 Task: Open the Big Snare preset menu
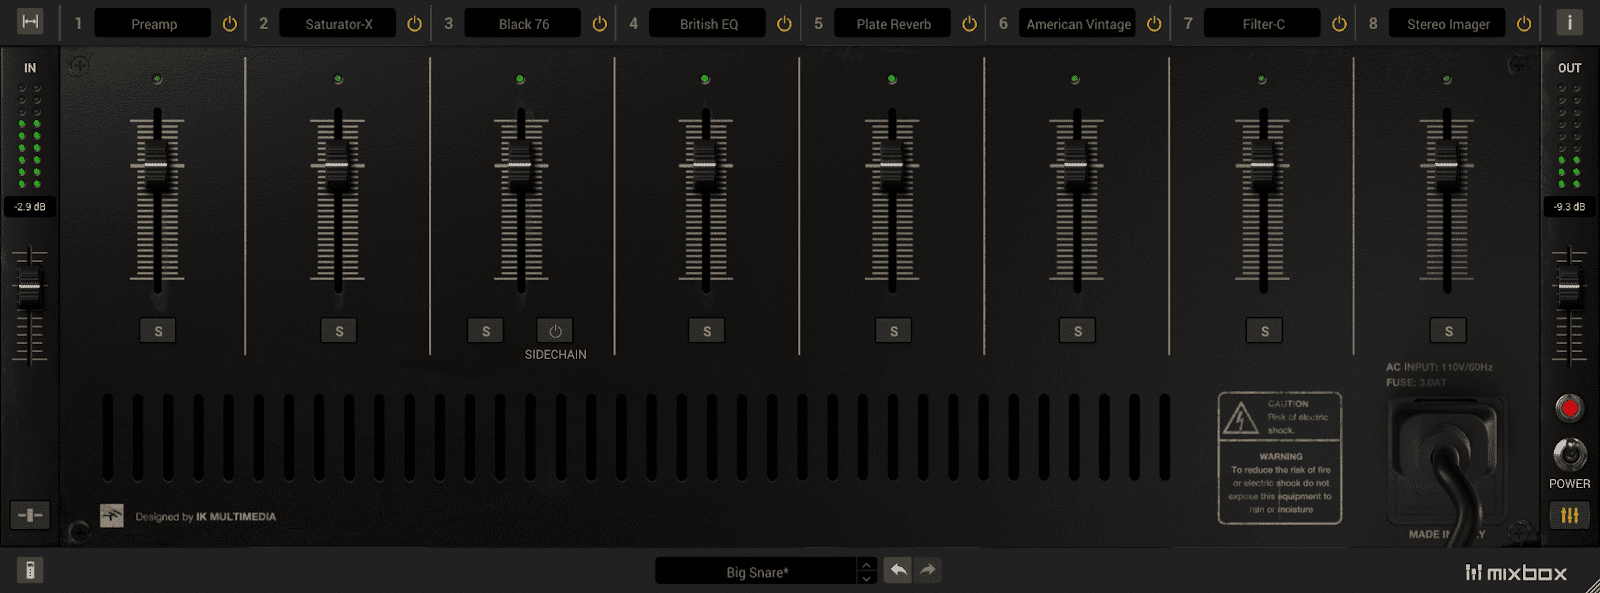pyautogui.click(x=757, y=572)
